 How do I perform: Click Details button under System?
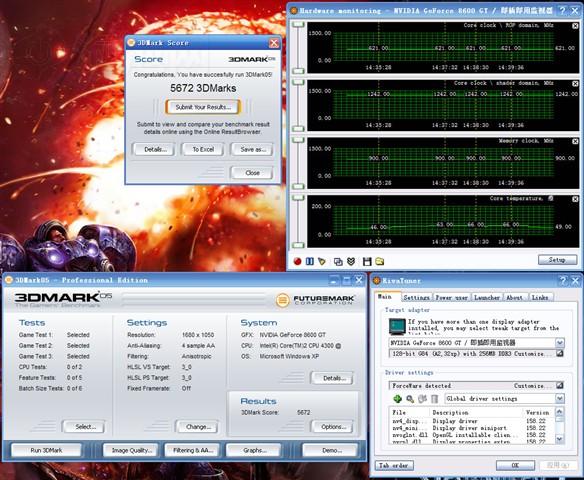click(x=332, y=378)
